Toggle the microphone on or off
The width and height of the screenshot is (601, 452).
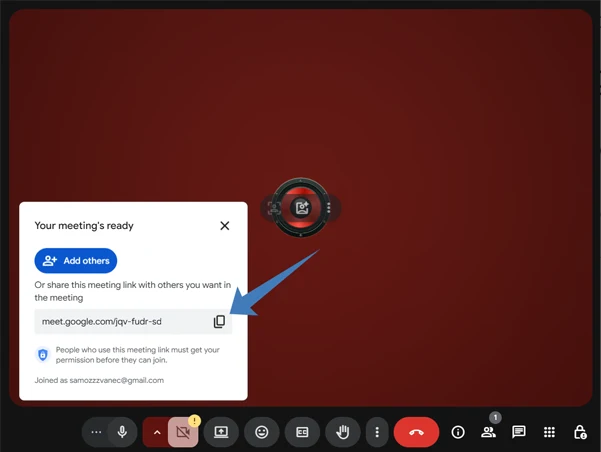click(x=122, y=432)
